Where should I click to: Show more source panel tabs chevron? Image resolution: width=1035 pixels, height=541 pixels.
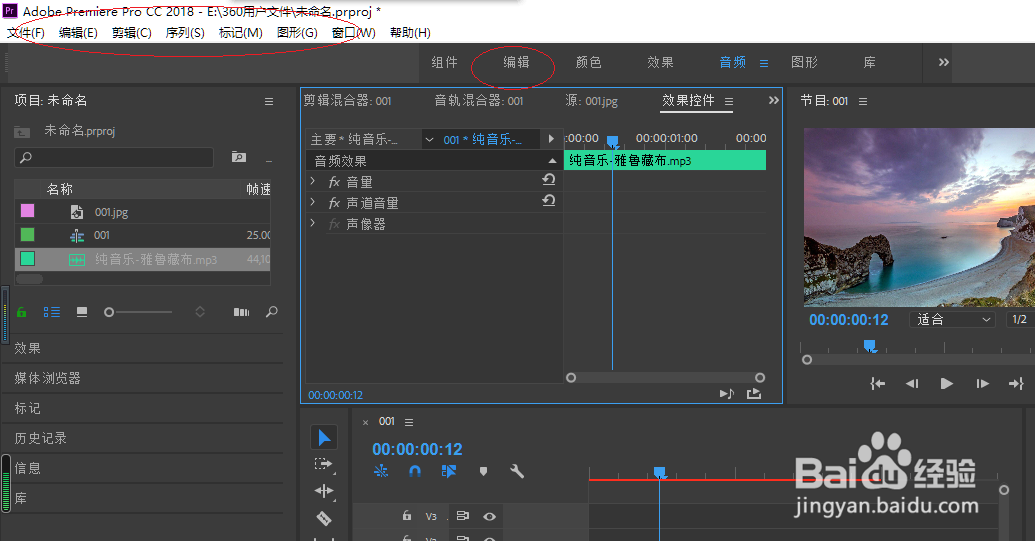(x=774, y=100)
